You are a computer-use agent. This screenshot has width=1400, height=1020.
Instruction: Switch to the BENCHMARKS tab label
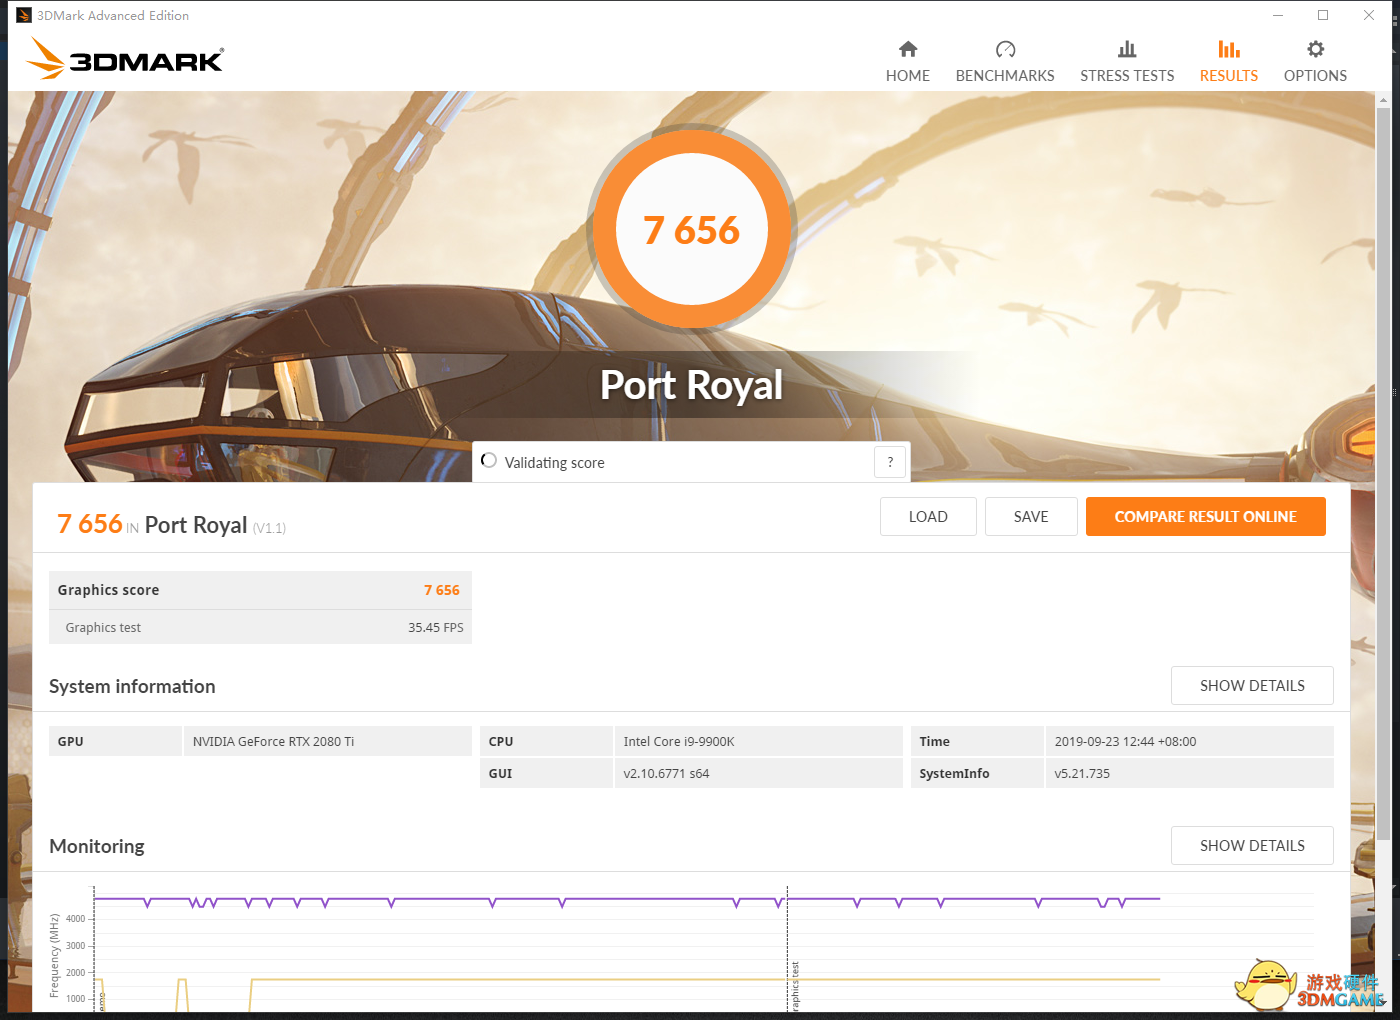pyautogui.click(x=1005, y=76)
